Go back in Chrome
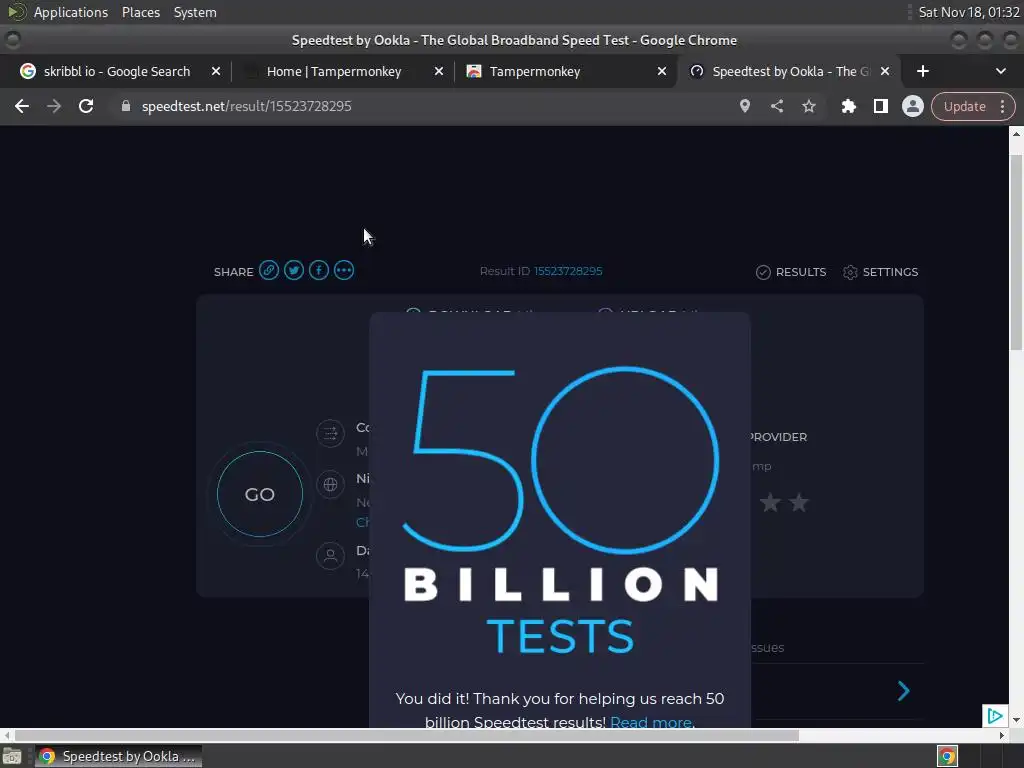The image size is (1024, 768). (22, 106)
